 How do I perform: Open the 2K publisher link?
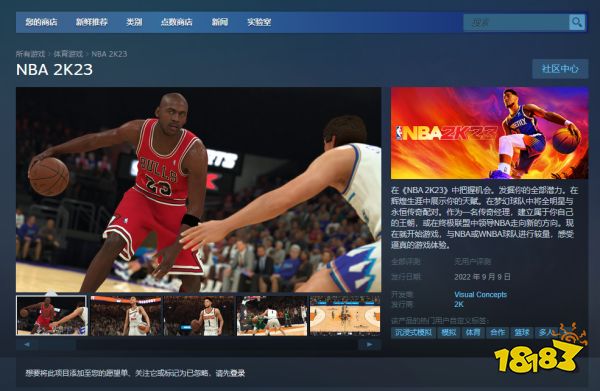[459, 305]
